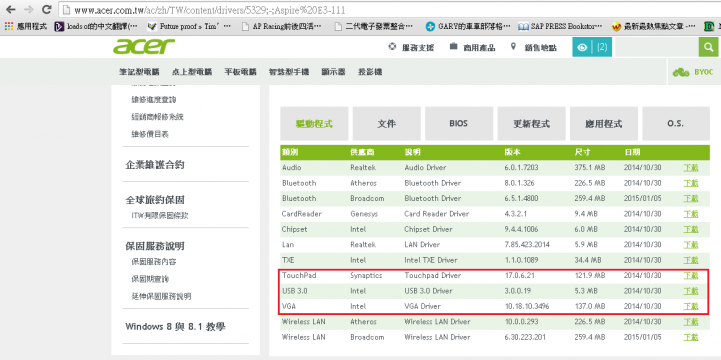Open the recently viewed eye icon (2)
721x360 pixels.
[592, 47]
